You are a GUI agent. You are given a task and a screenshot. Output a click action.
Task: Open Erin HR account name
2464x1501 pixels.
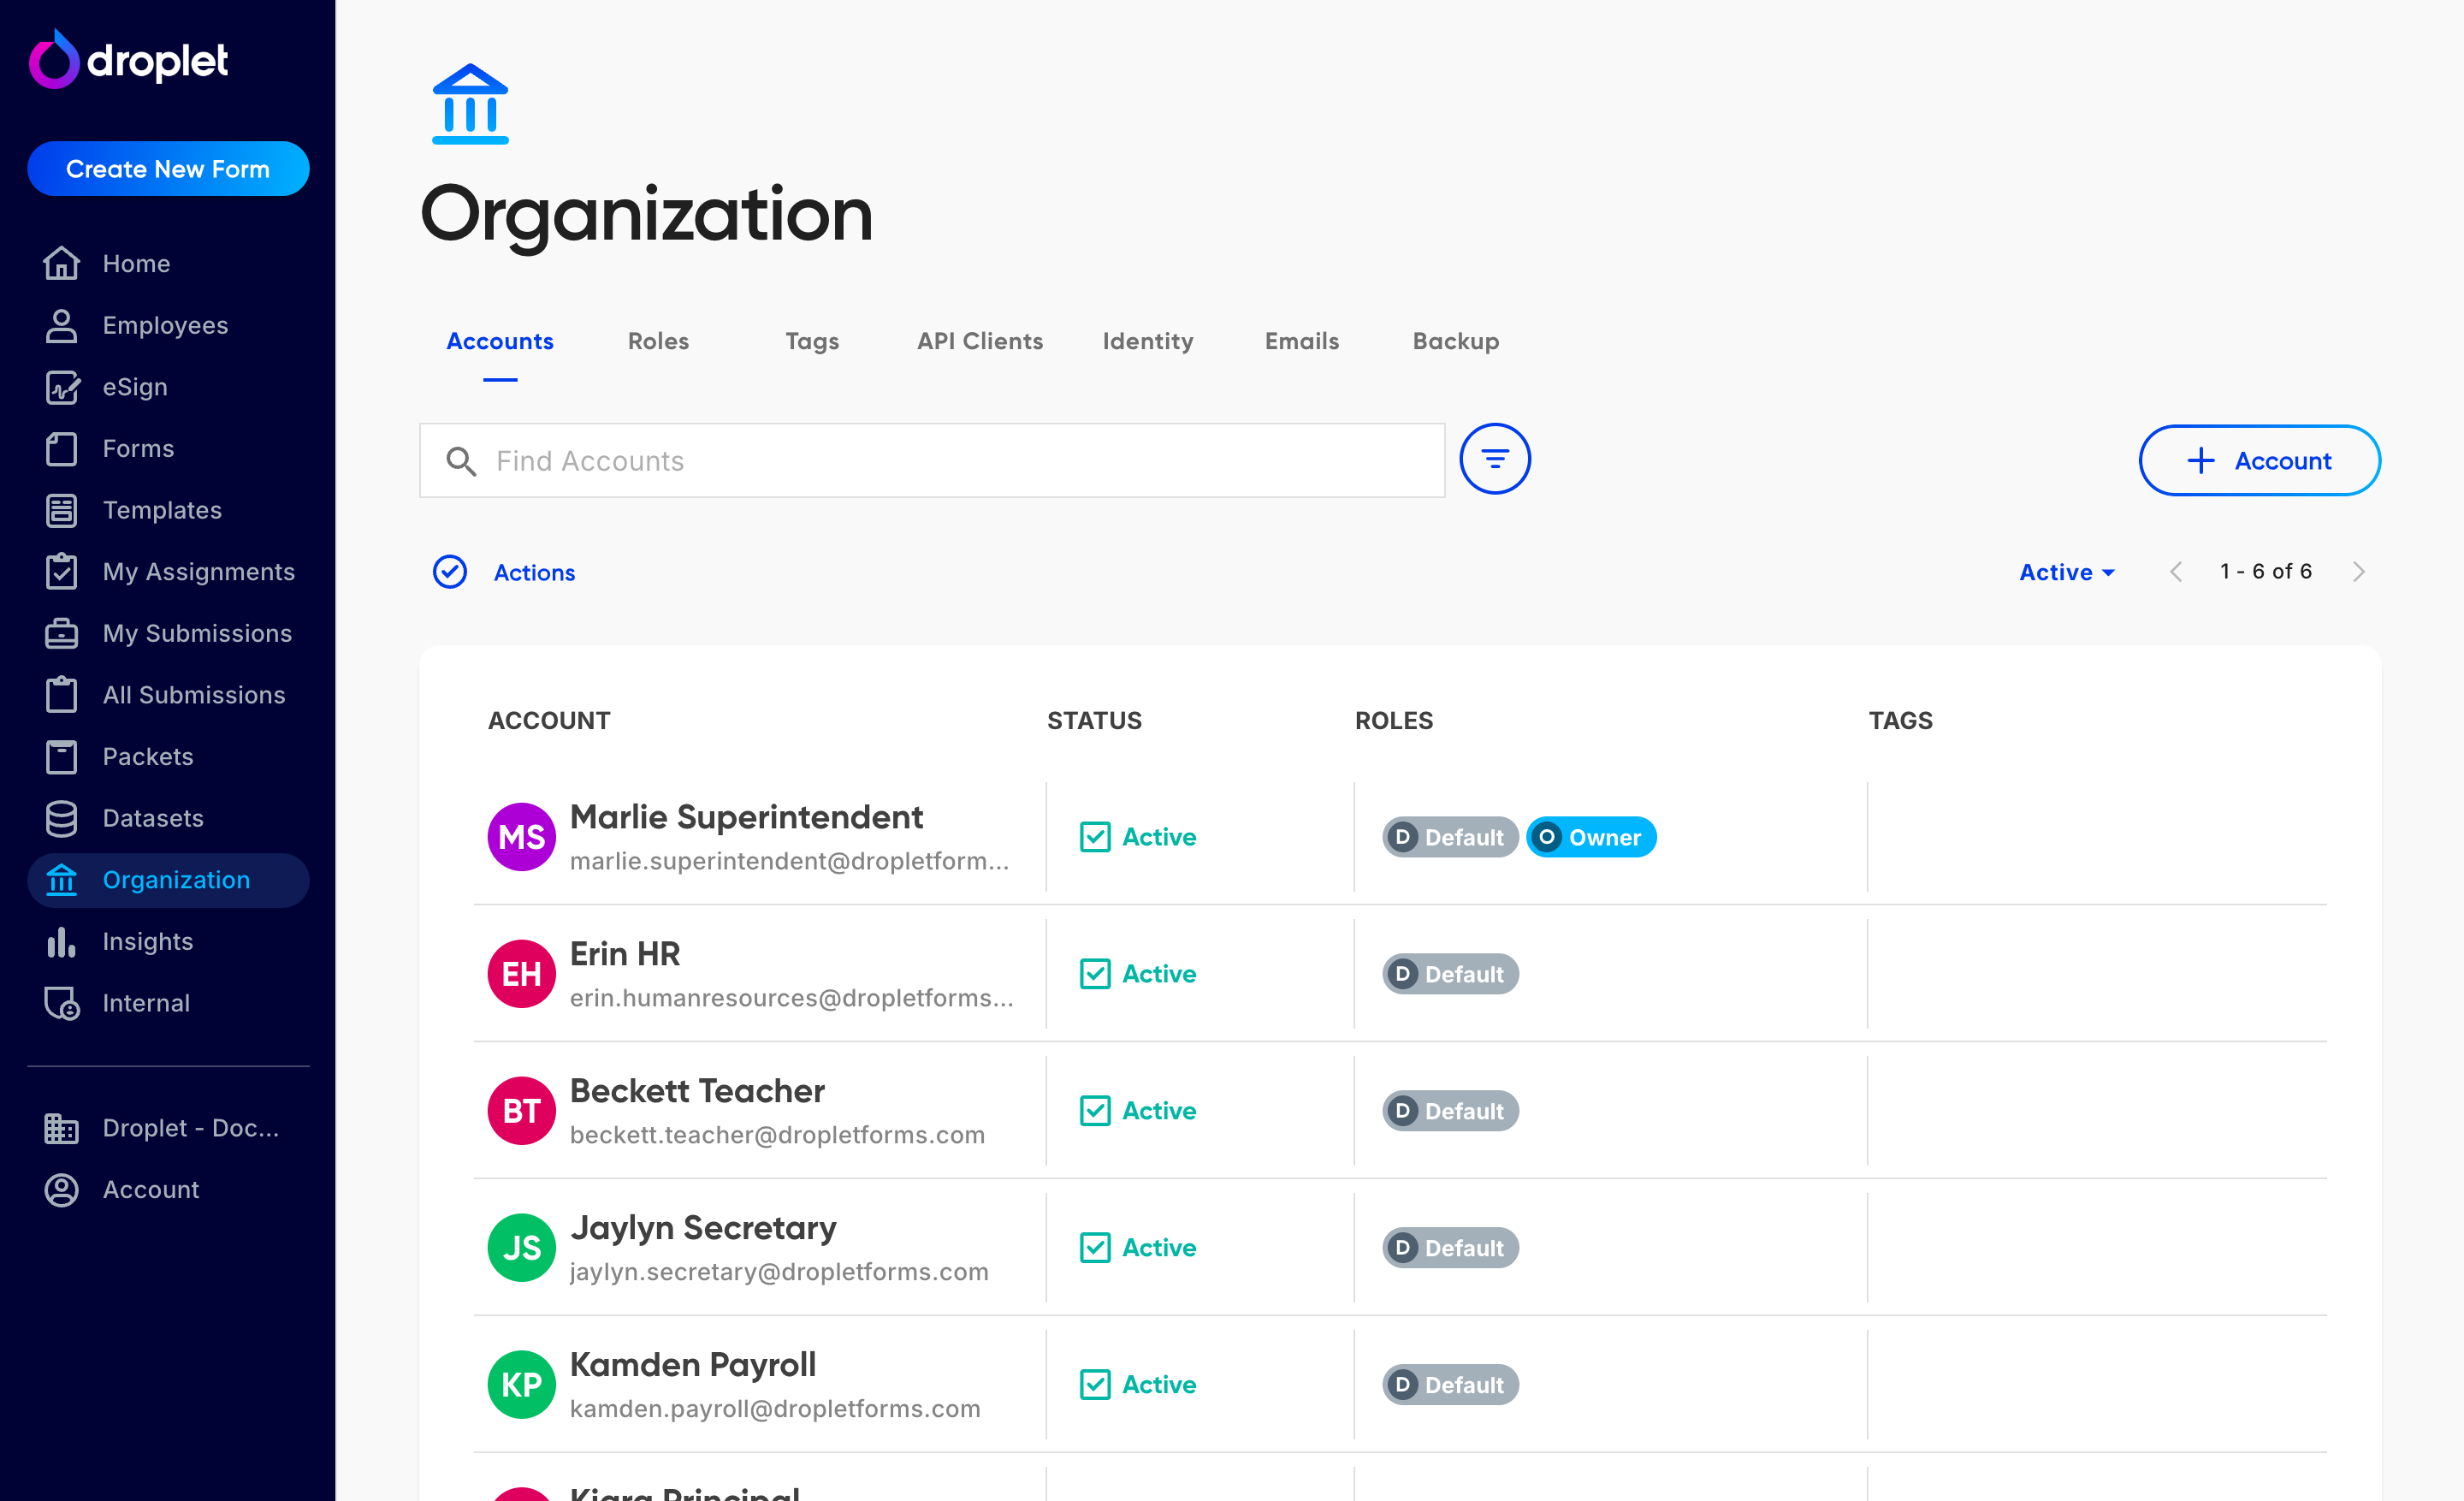[625, 954]
